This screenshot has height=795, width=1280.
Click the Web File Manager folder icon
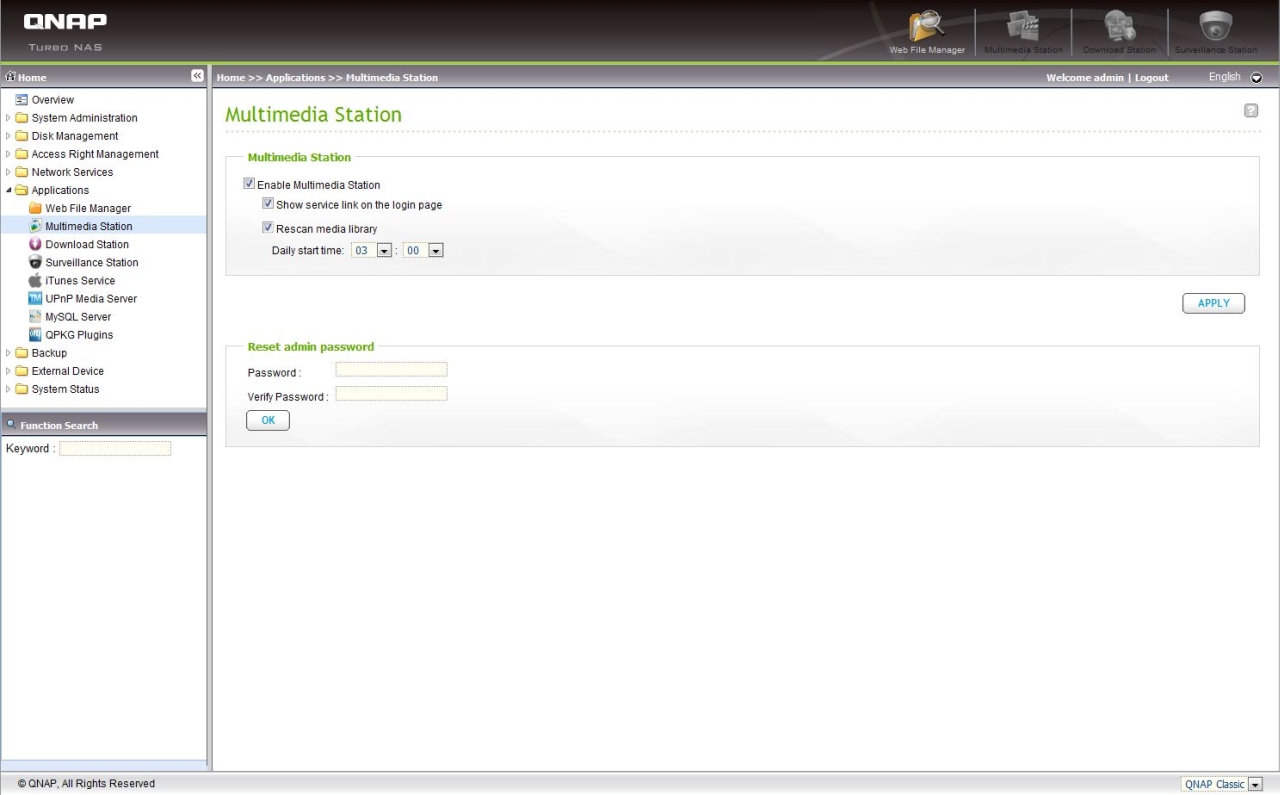35,208
